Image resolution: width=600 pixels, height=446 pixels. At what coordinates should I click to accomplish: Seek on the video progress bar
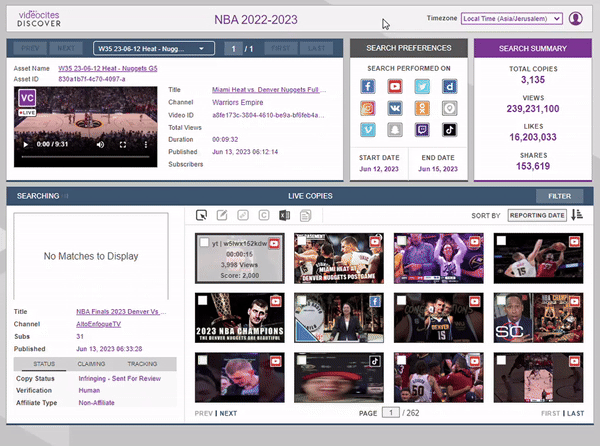point(85,156)
